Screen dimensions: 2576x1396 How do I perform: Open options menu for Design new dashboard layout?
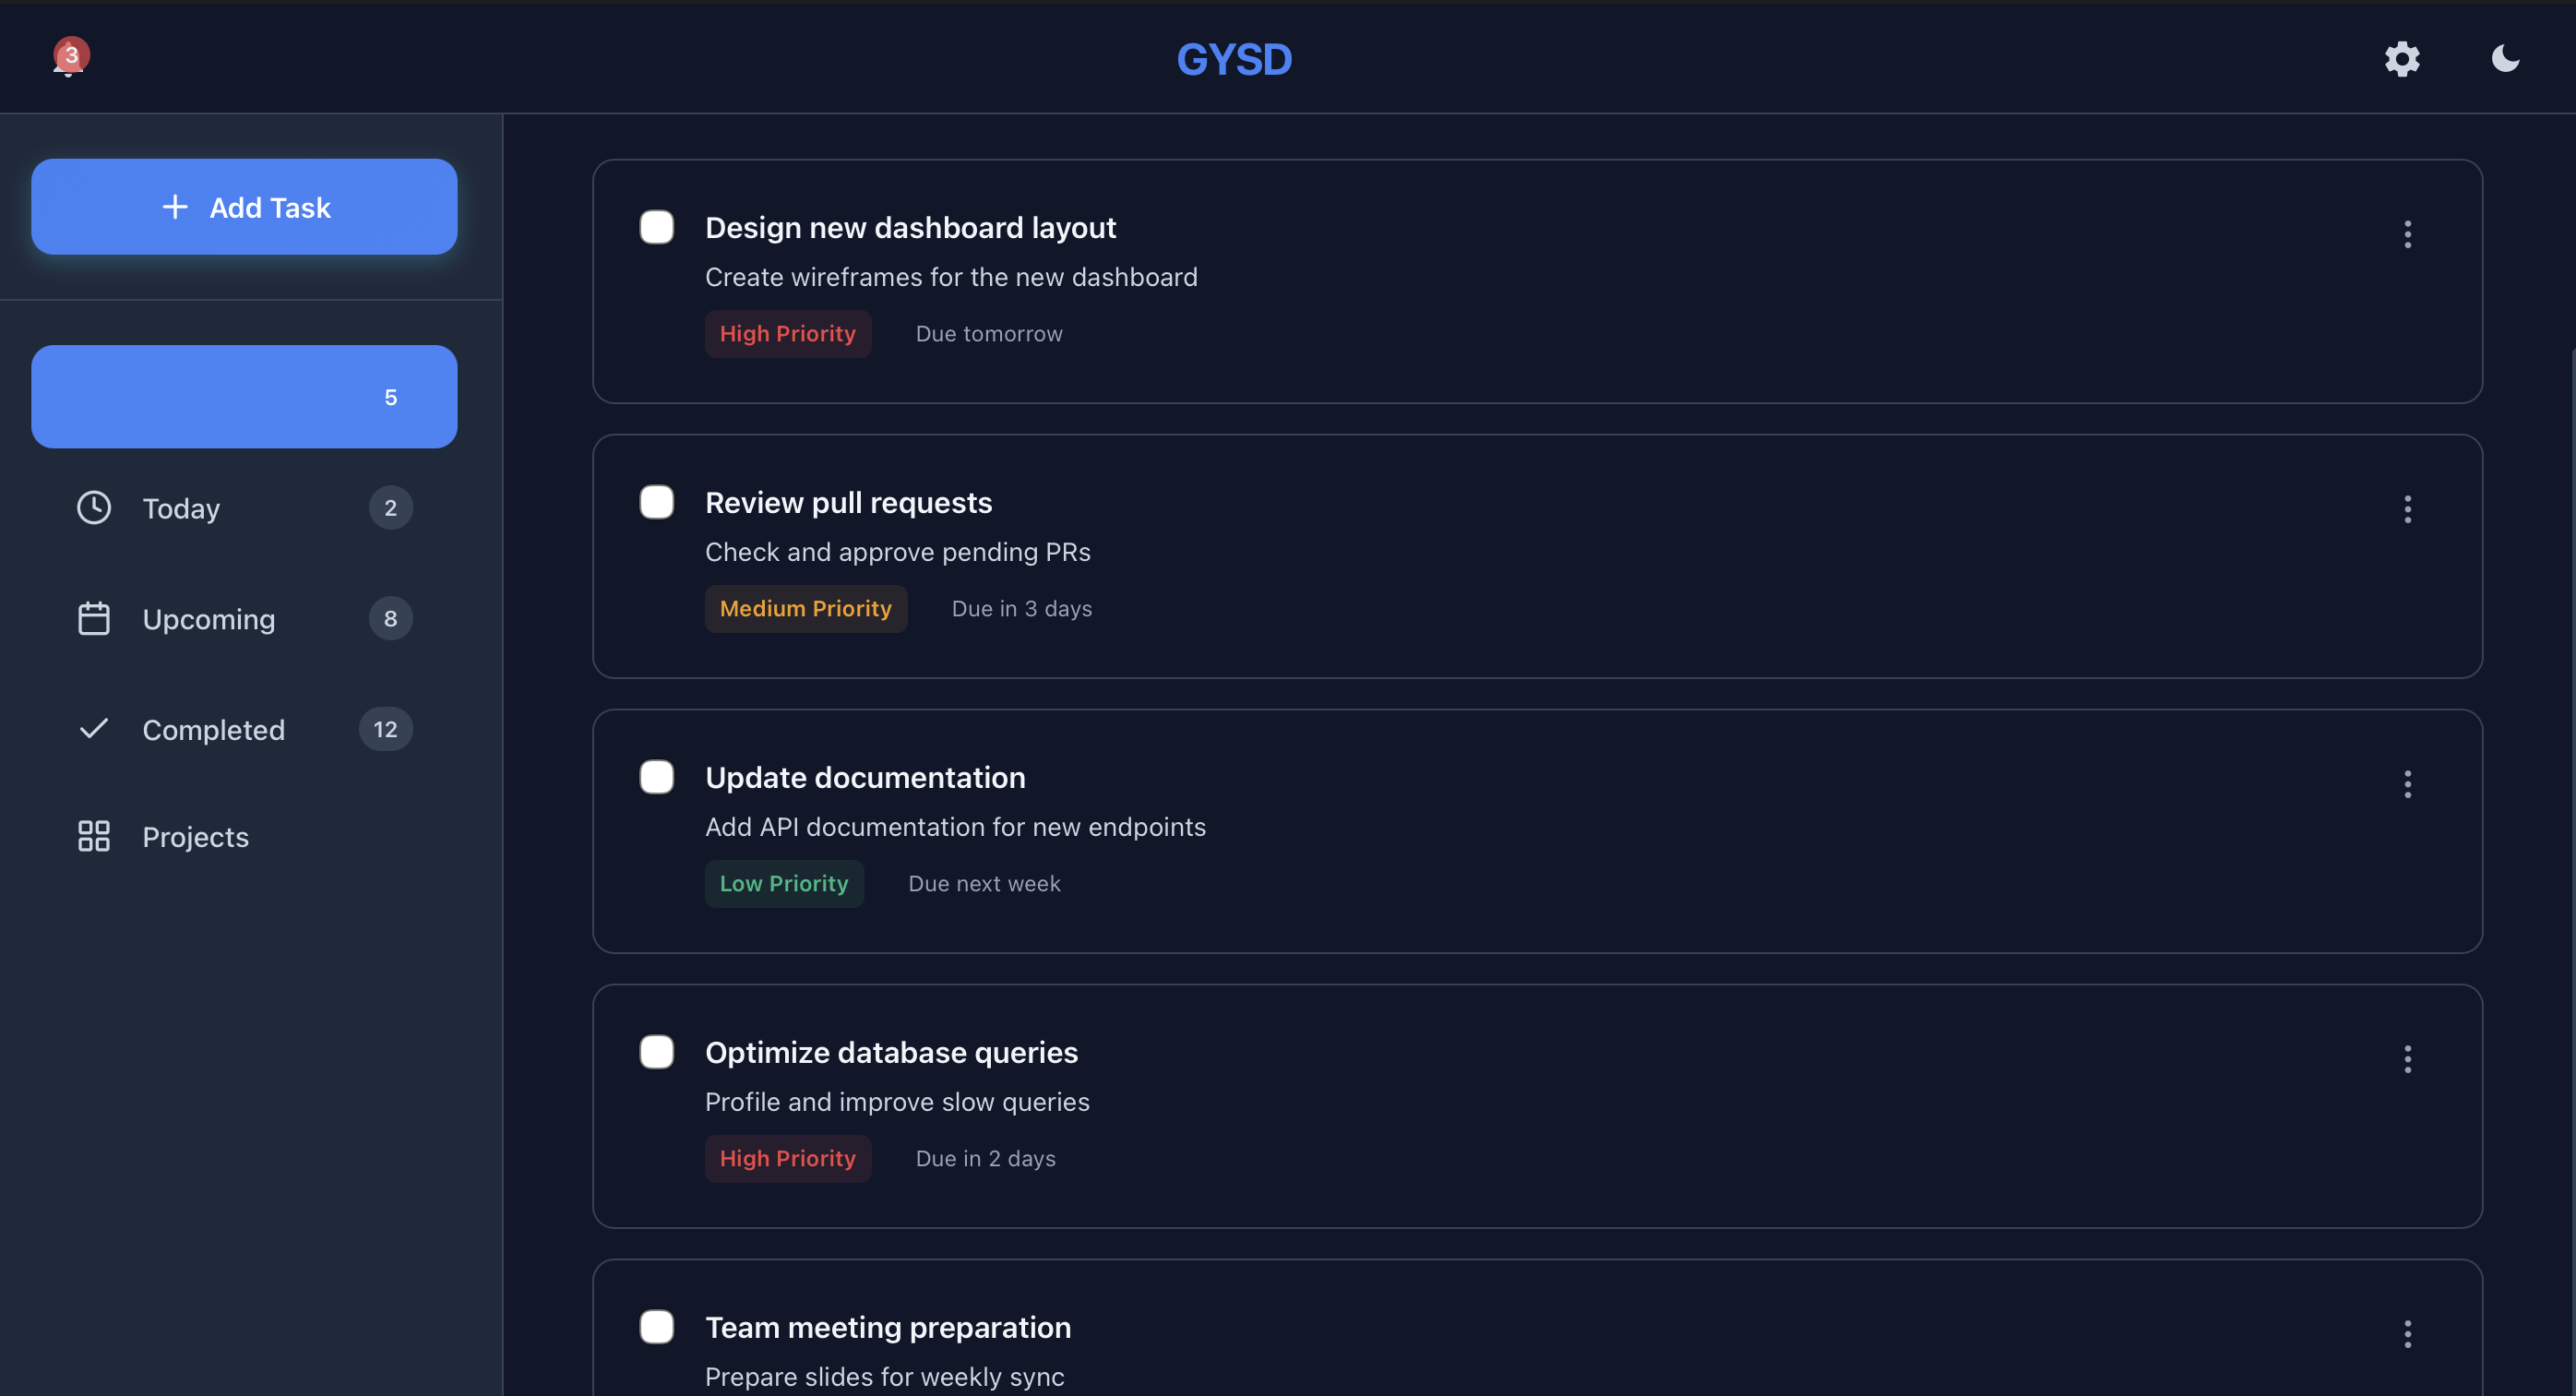pos(2407,234)
